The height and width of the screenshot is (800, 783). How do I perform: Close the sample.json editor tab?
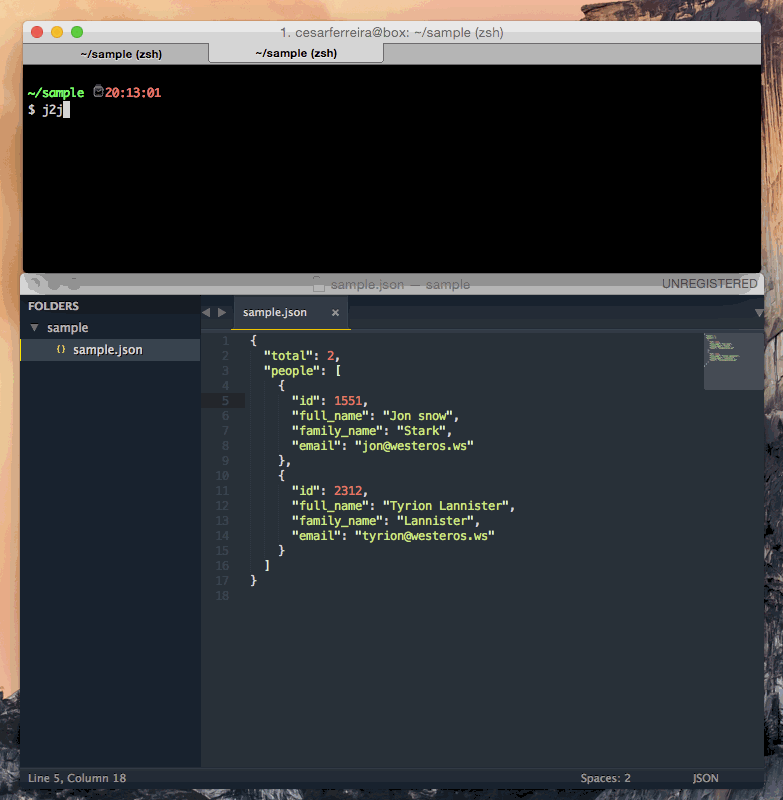click(335, 313)
